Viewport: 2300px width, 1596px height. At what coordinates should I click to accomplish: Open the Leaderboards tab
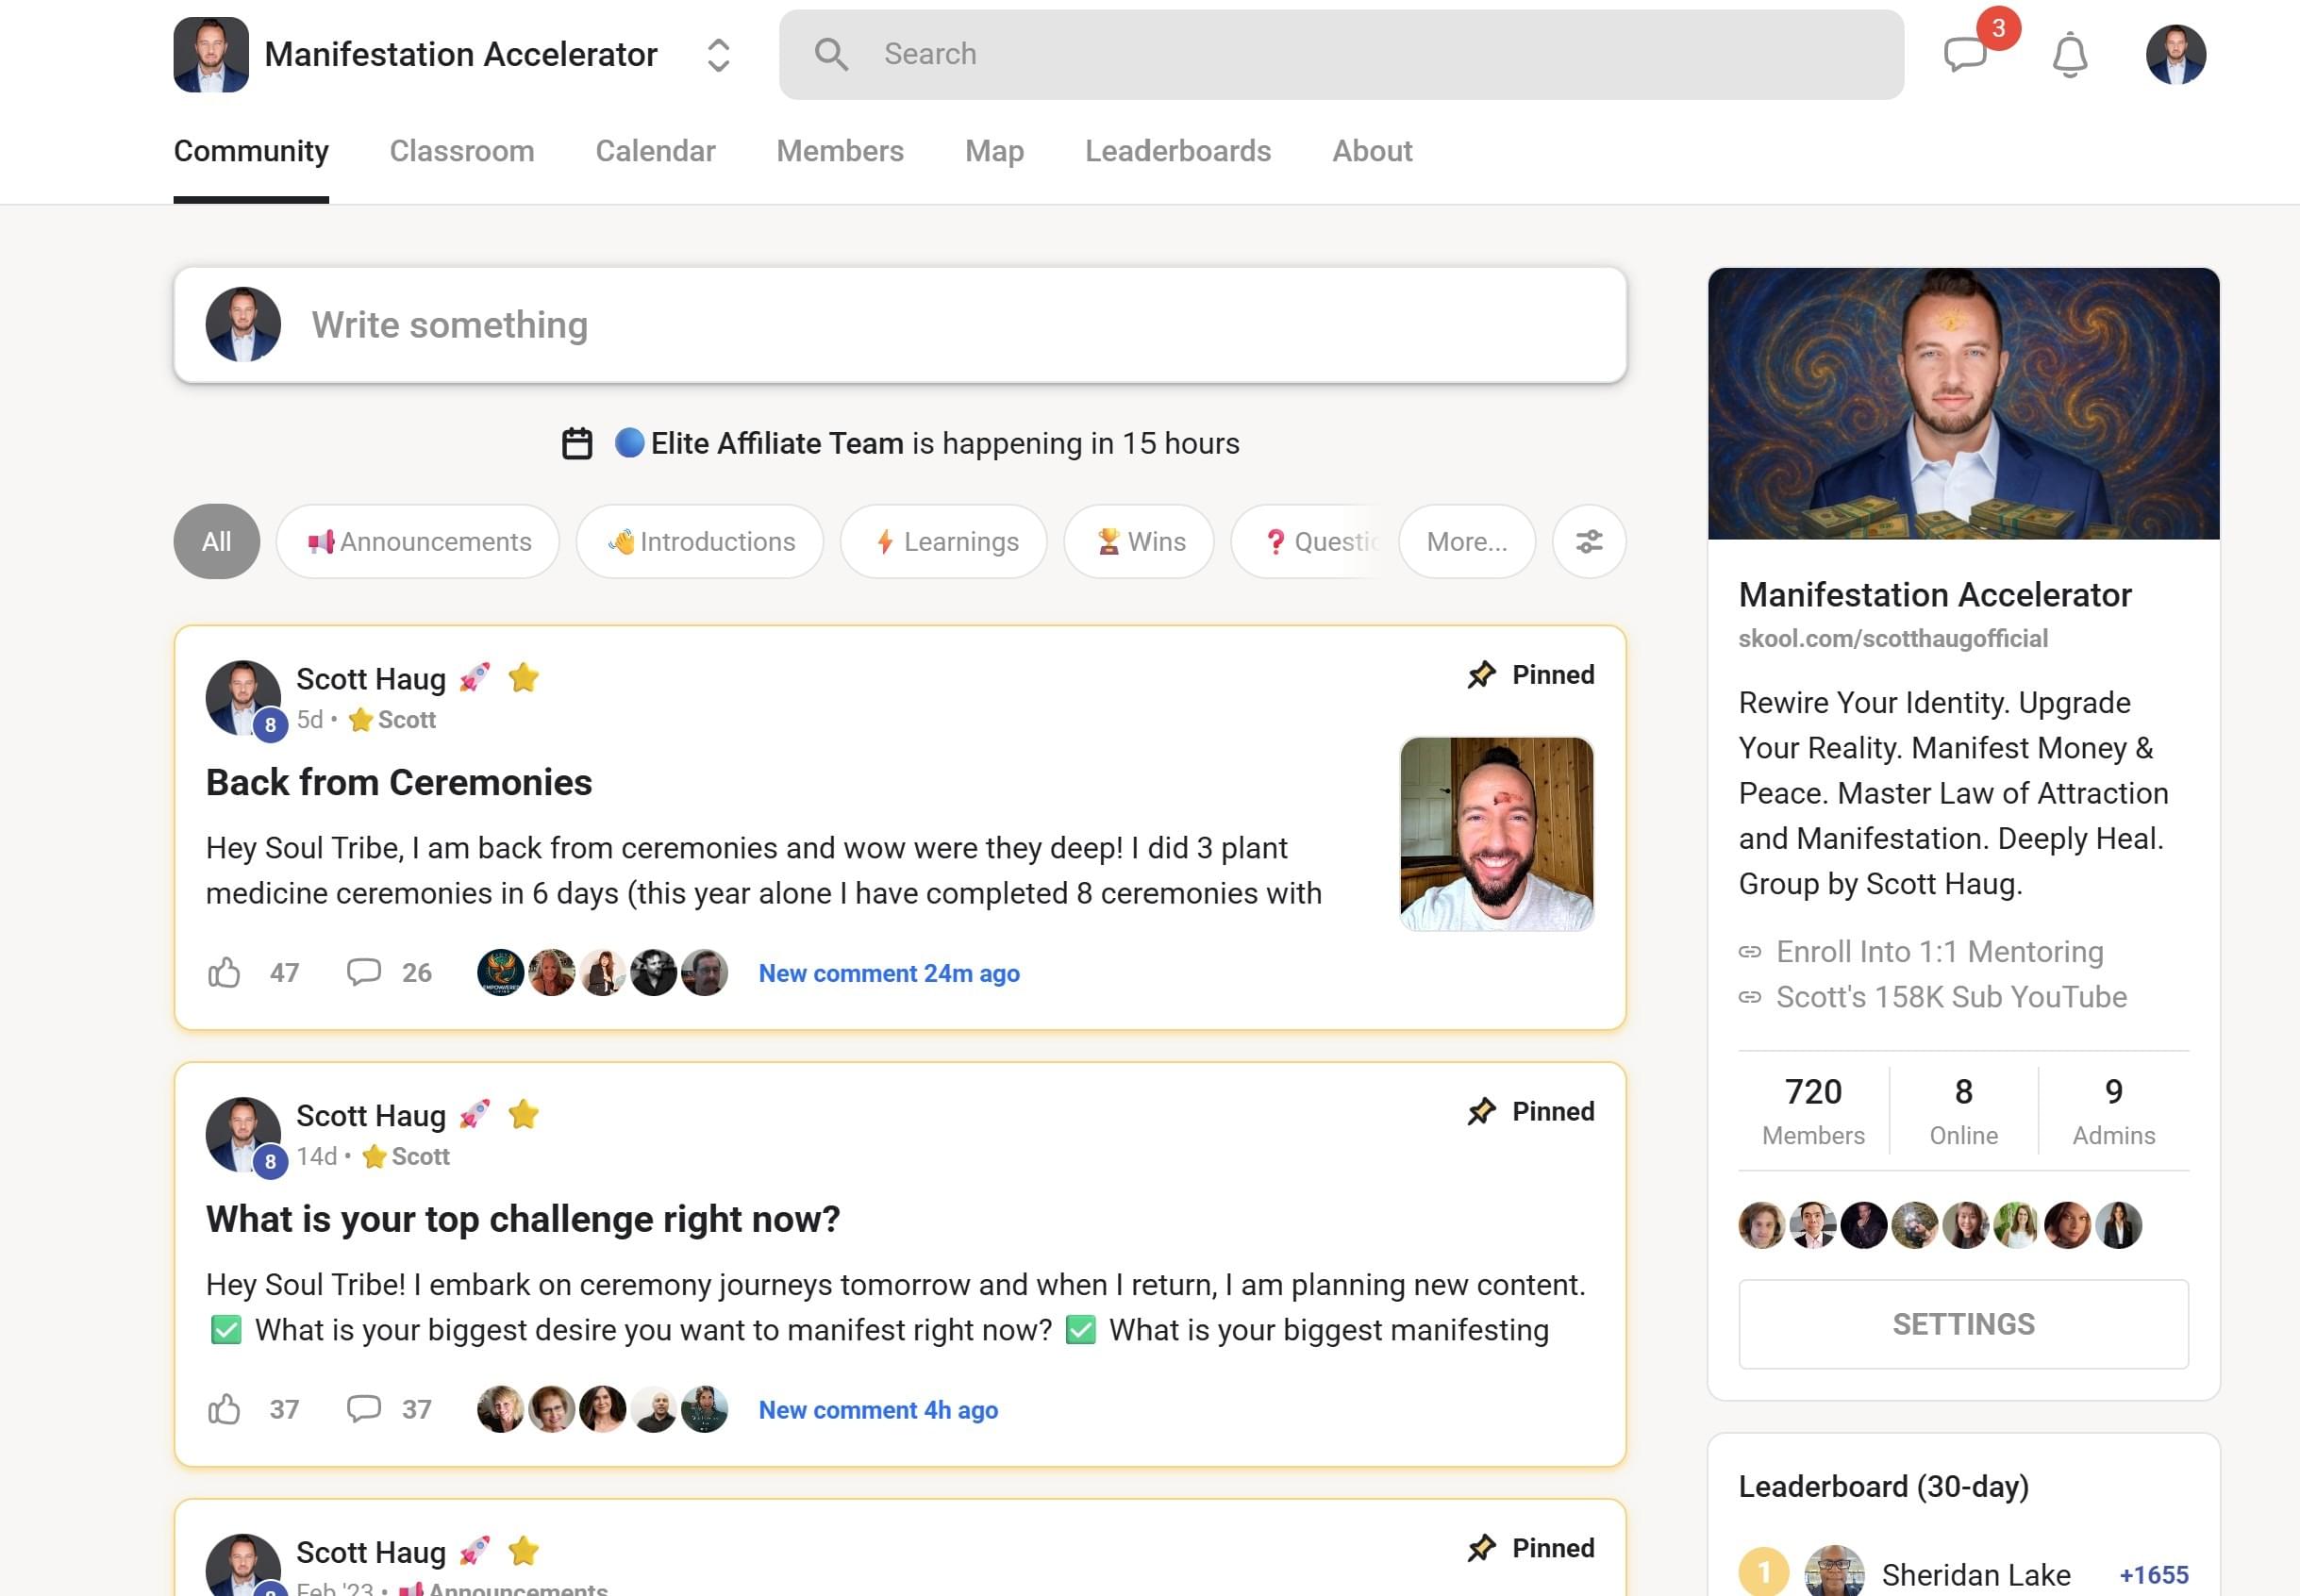pos(1178,151)
